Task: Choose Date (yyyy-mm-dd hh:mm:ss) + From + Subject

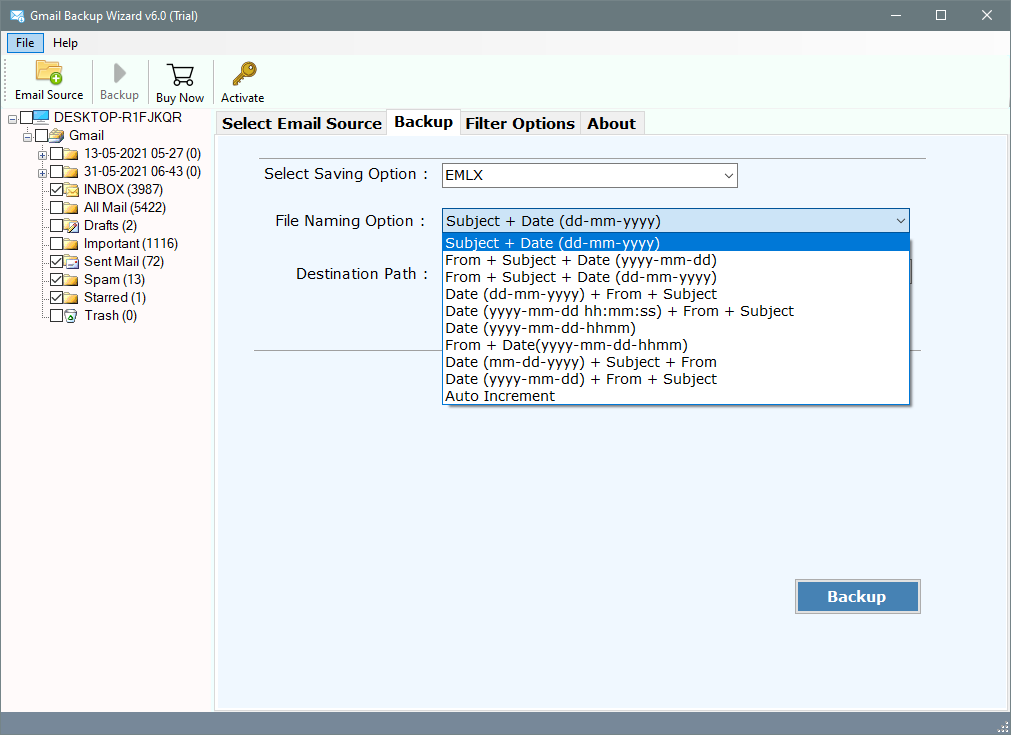Action: tap(676, 311)
